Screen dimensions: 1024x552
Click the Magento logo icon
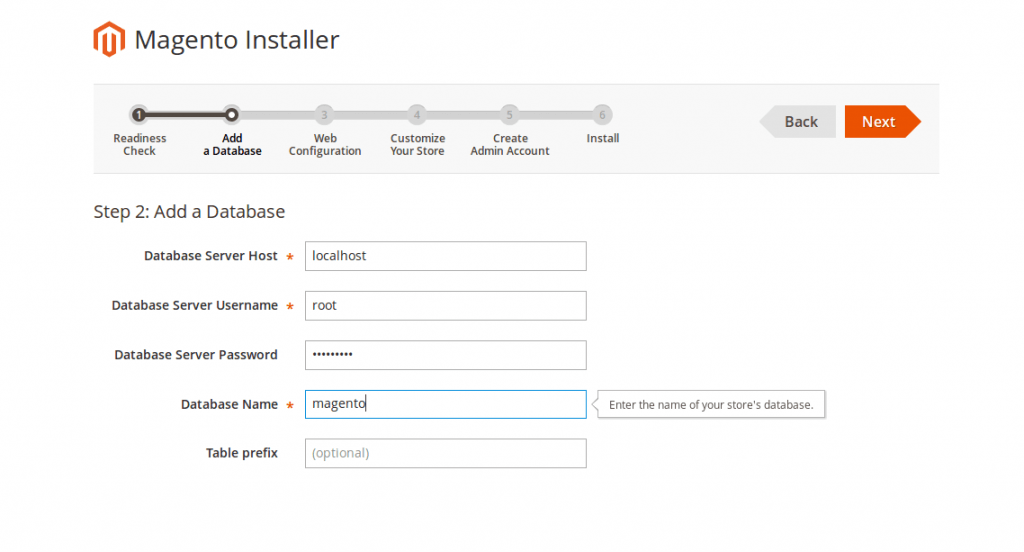109,40
